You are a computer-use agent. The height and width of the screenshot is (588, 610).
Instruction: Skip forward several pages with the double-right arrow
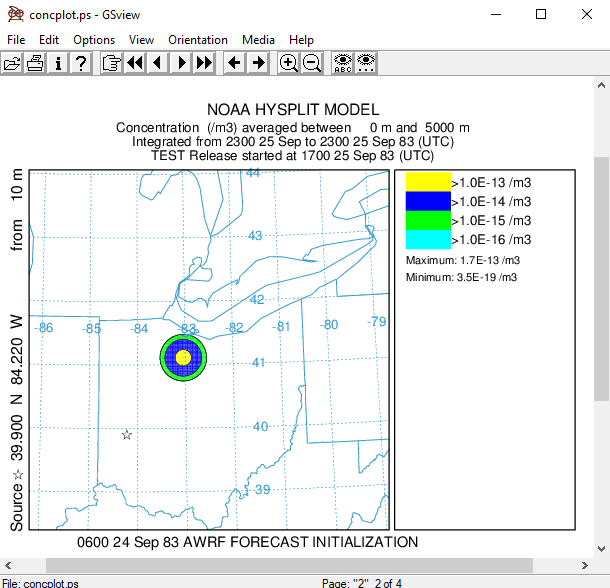pyautogui.click(x=204, y=63)
